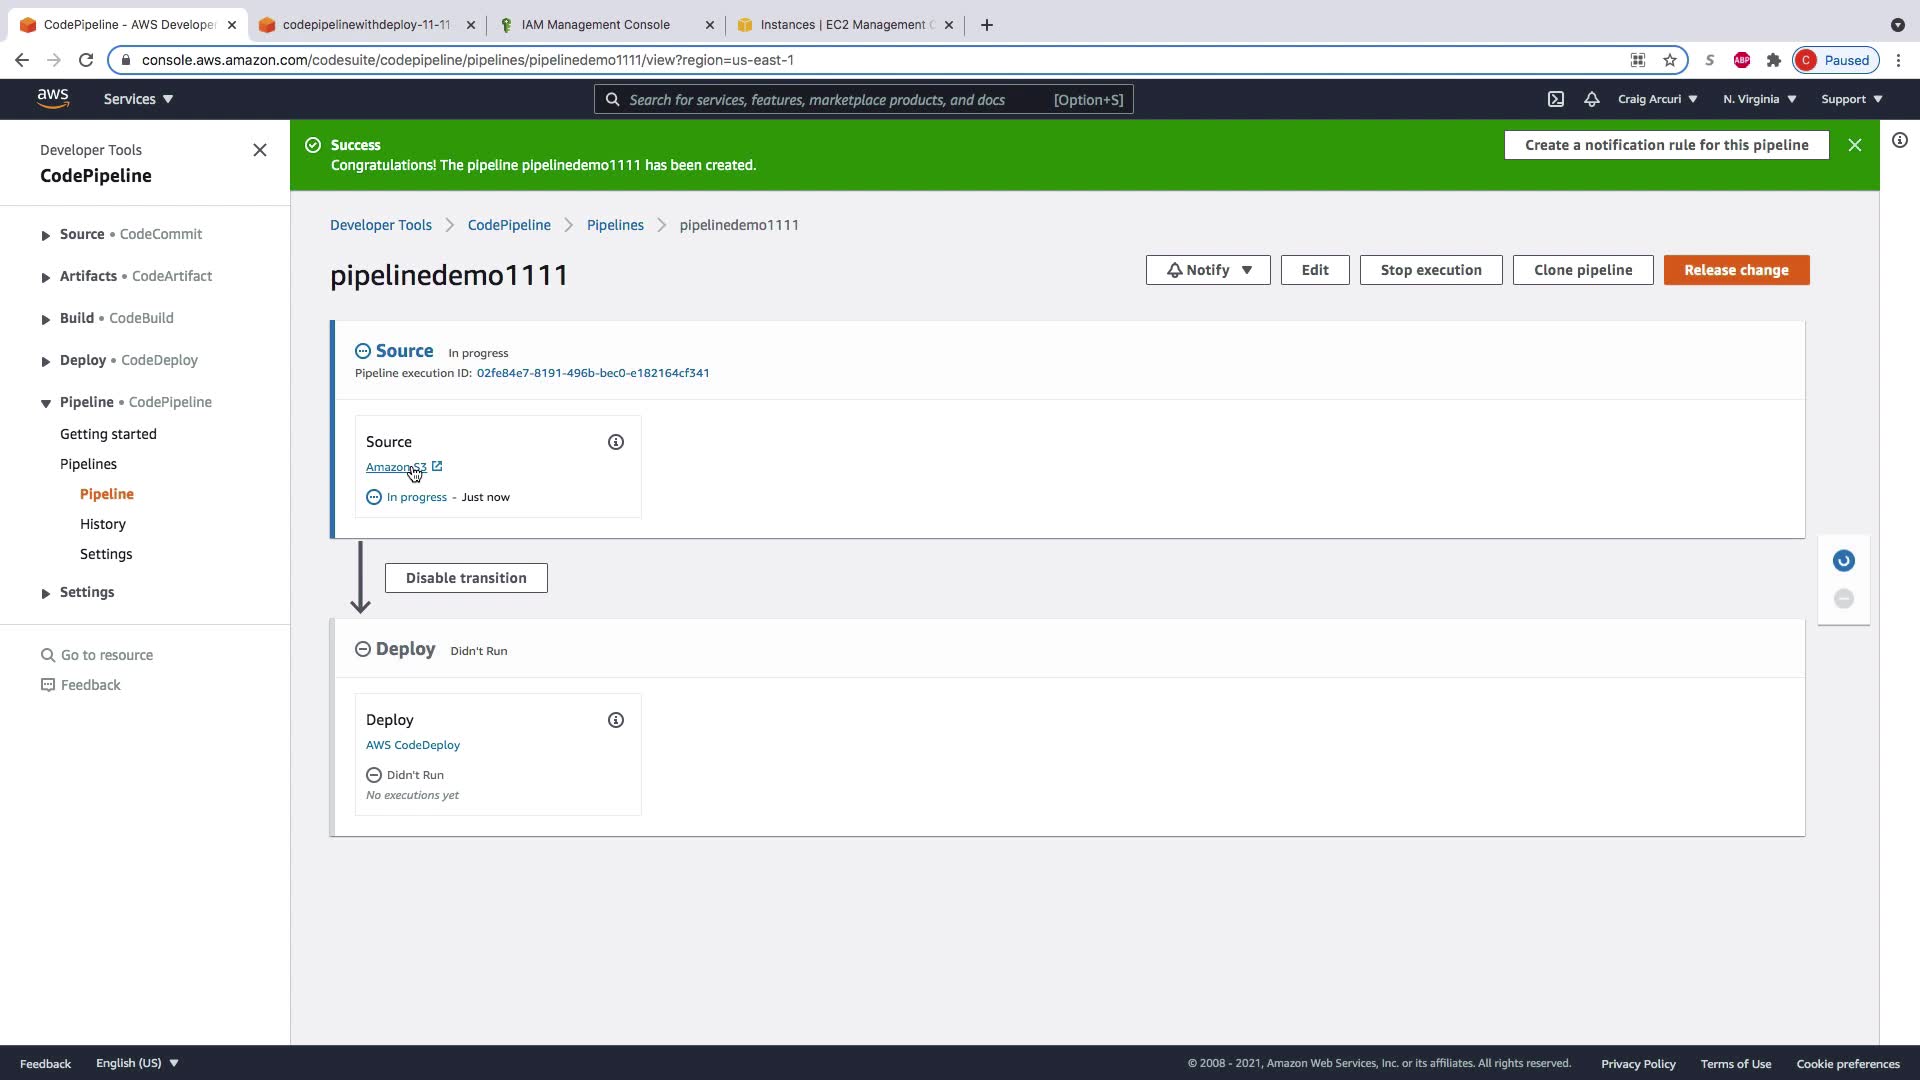Dismiss the green success banner
Screen dimensions: 1920x1080
click(1855, 145)
